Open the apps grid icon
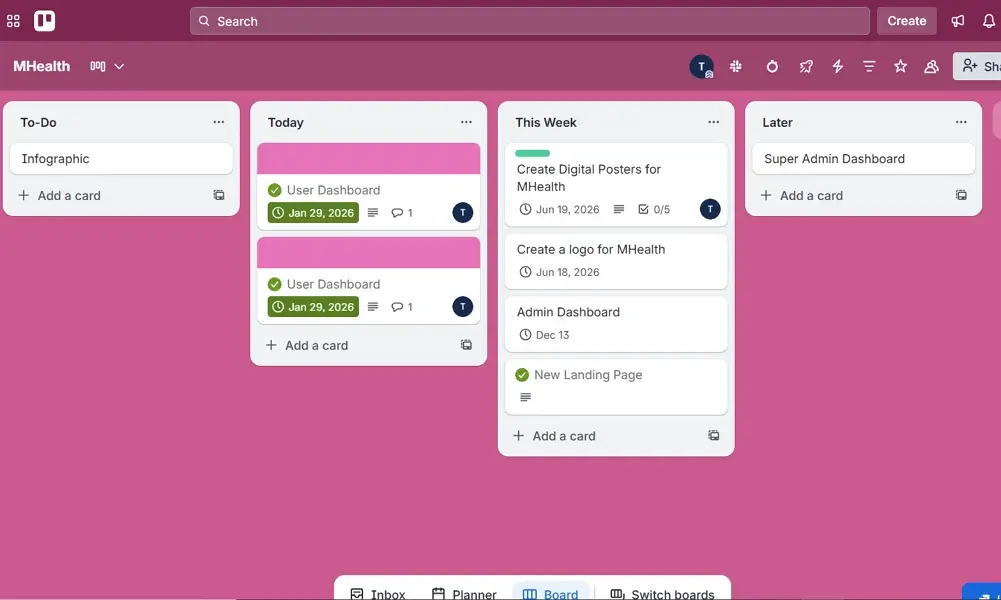This screenshot has height=600, width=1001. [x=13, y=20]
